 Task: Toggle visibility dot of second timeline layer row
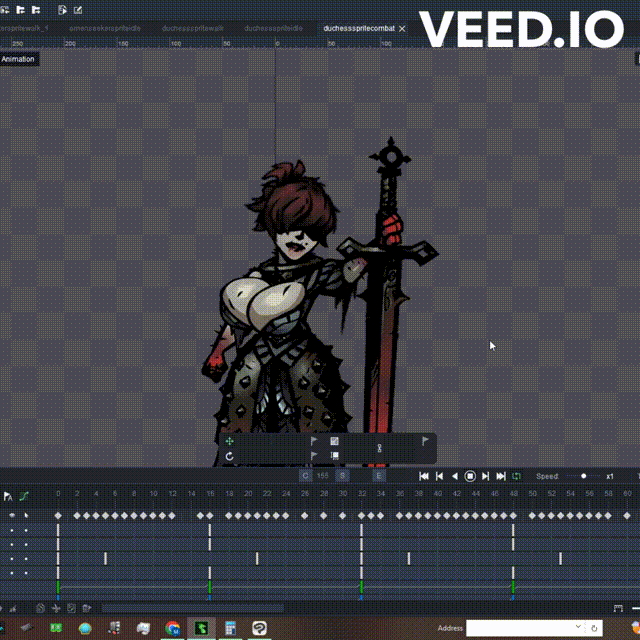[x=12, y=544]
